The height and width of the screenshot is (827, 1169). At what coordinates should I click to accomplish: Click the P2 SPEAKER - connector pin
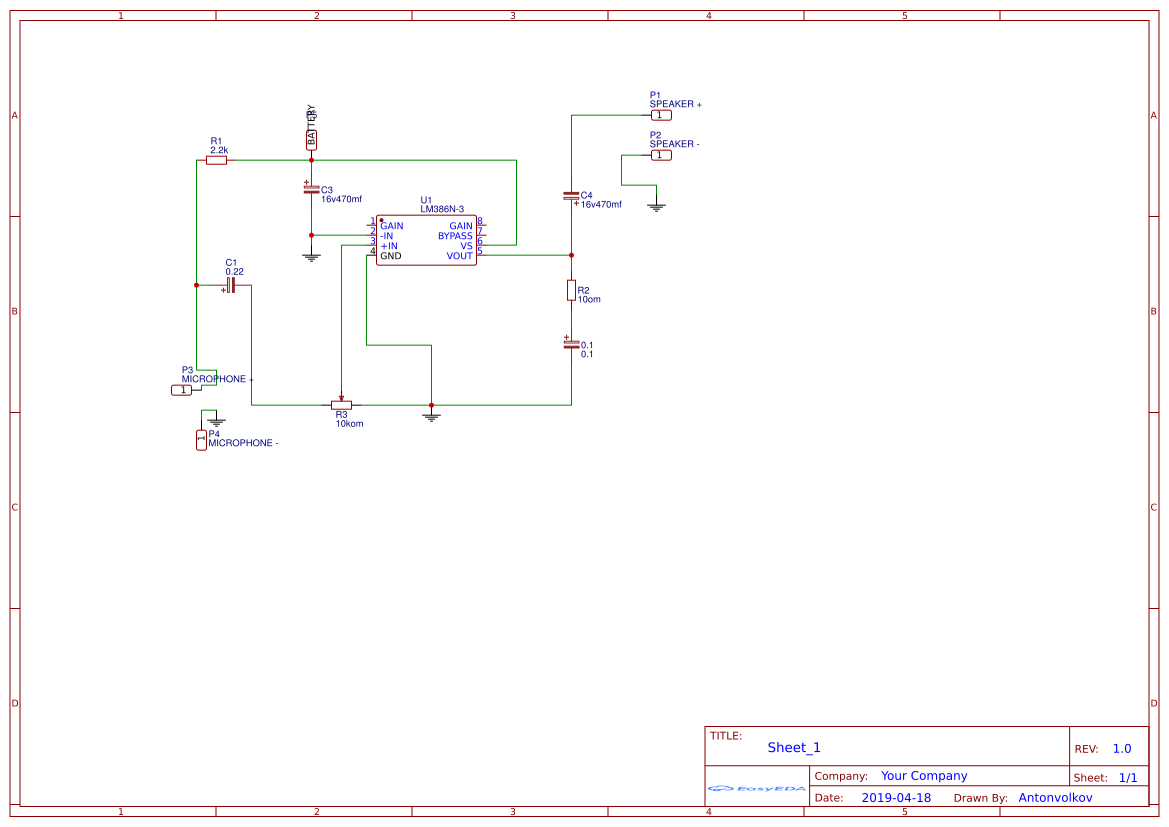(x=661, y=155)
